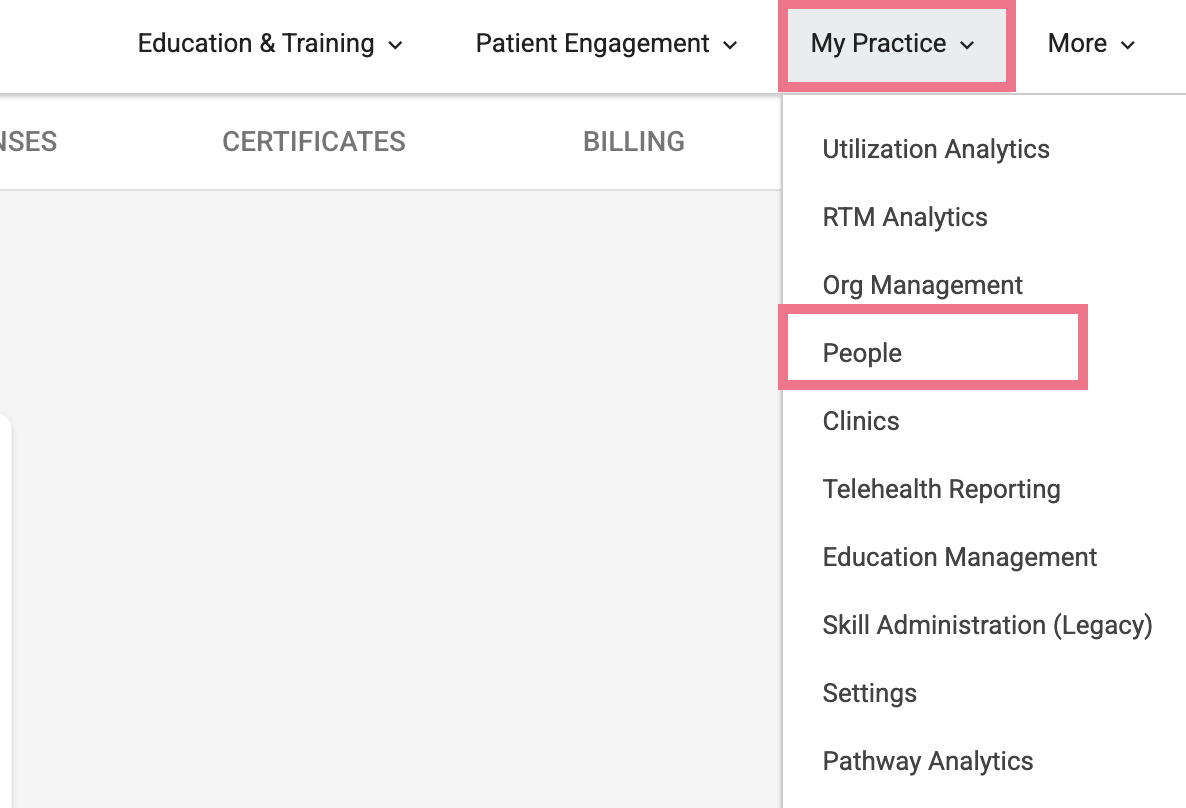Image resolution: width=1186 pixels, height=808 pixels.
Task: Switch to the Billing tab
Action: tap(634, 141)
